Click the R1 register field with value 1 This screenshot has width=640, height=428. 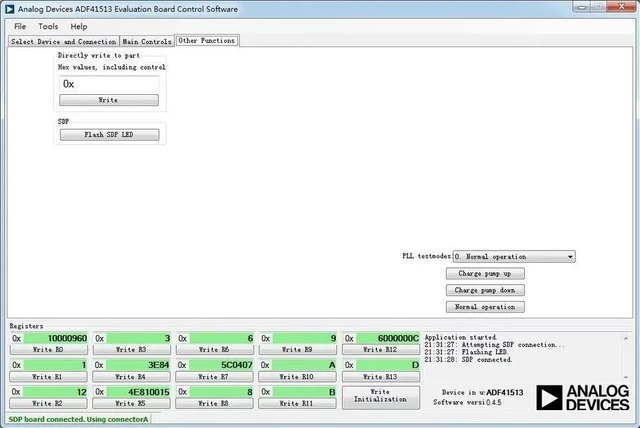coord(56,365)
